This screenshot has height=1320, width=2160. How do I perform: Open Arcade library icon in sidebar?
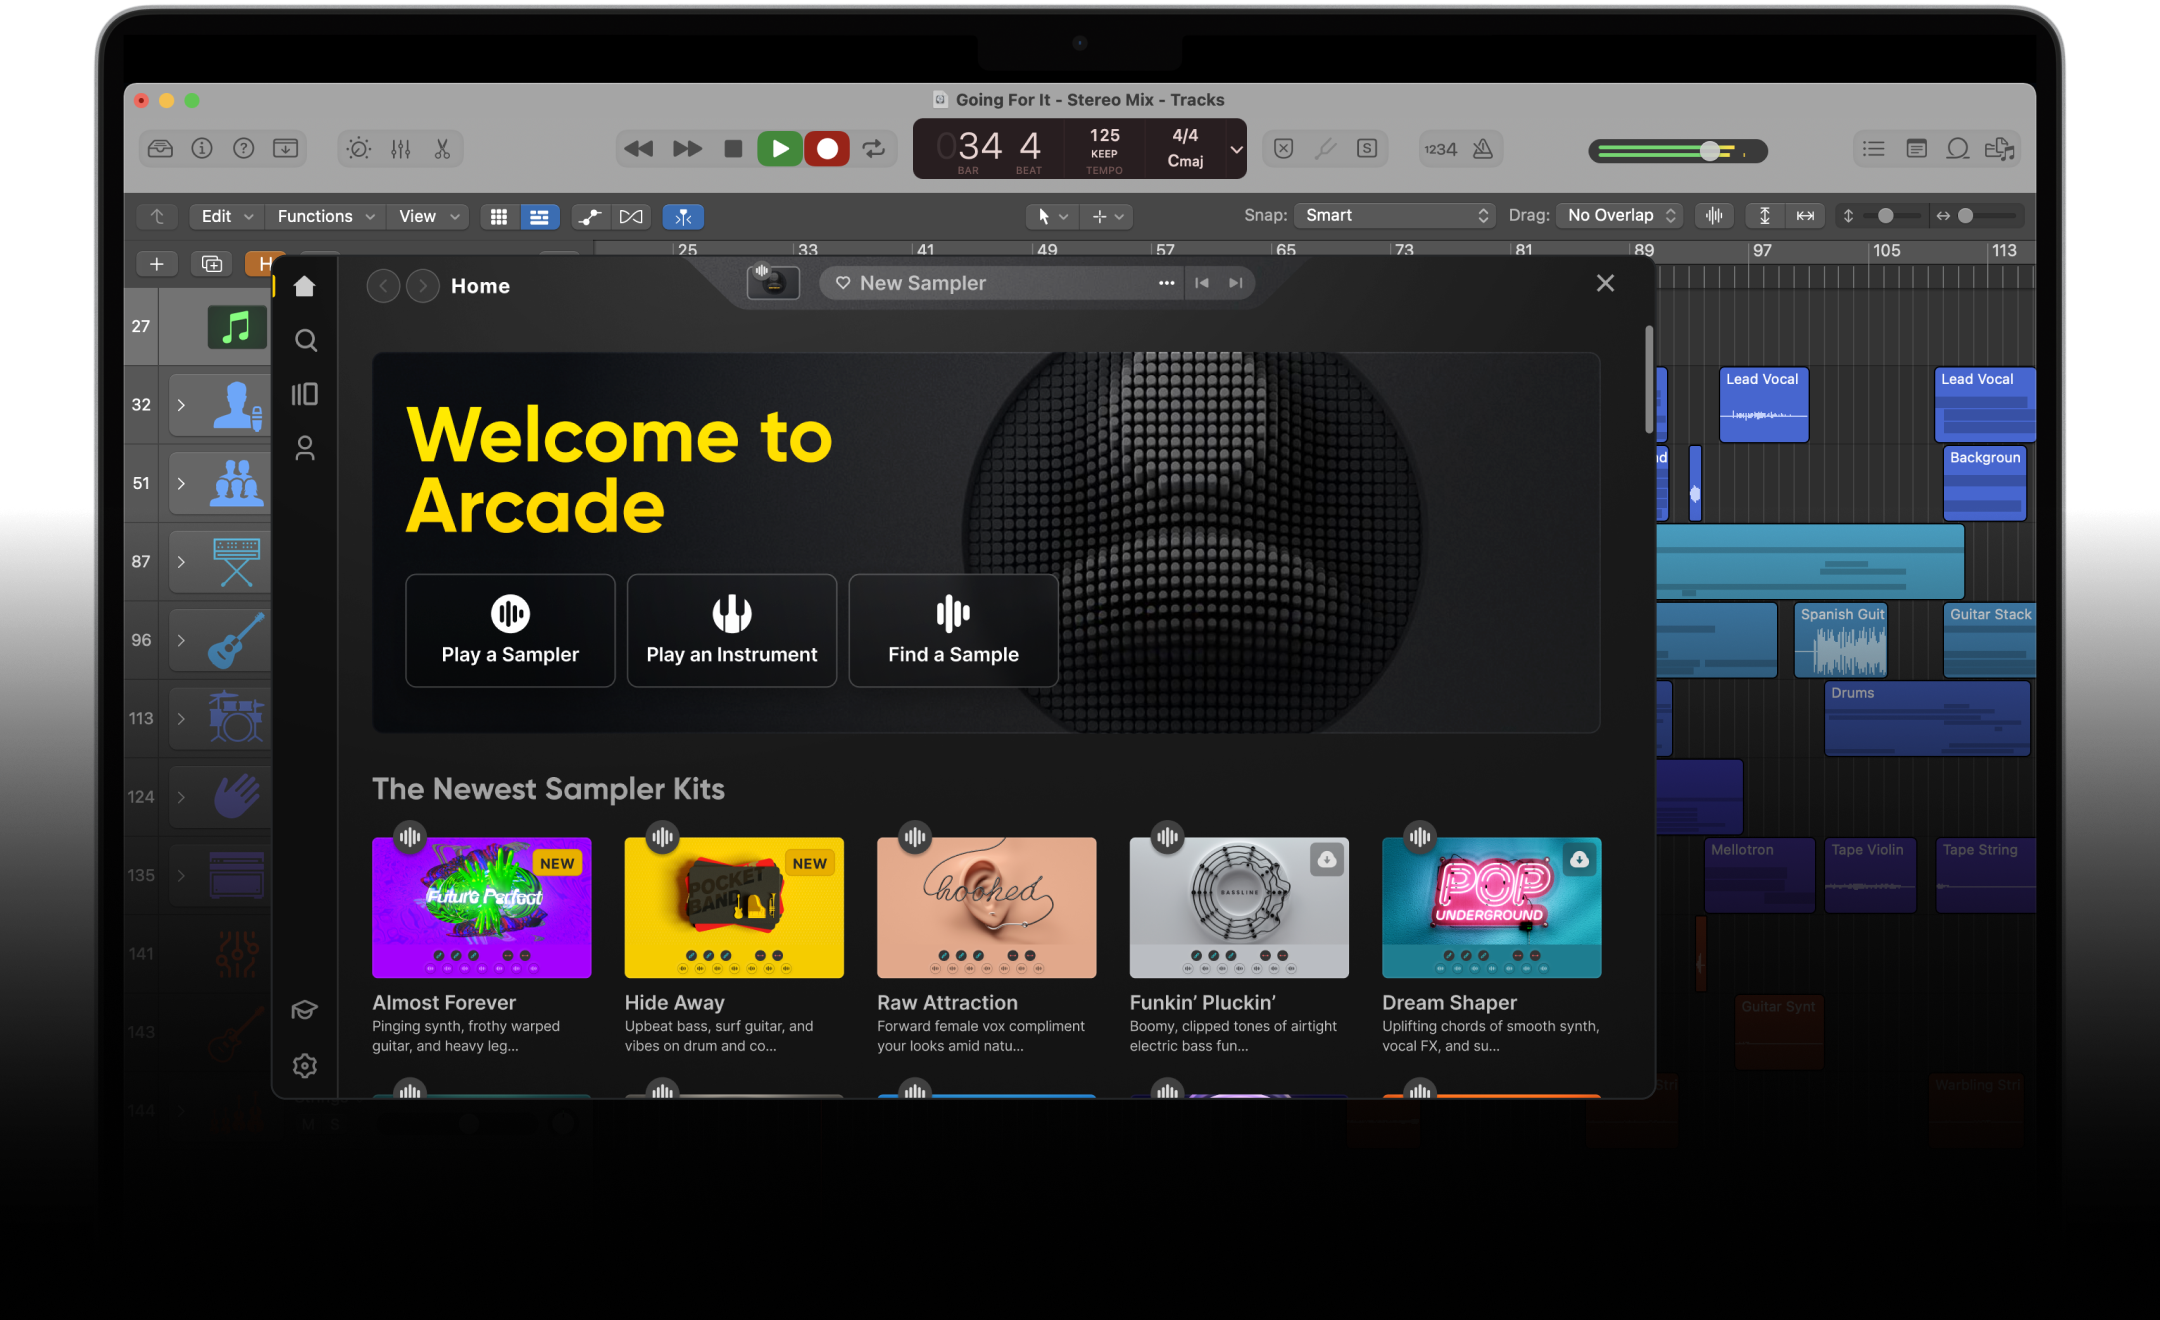click(x=305, y=394)
